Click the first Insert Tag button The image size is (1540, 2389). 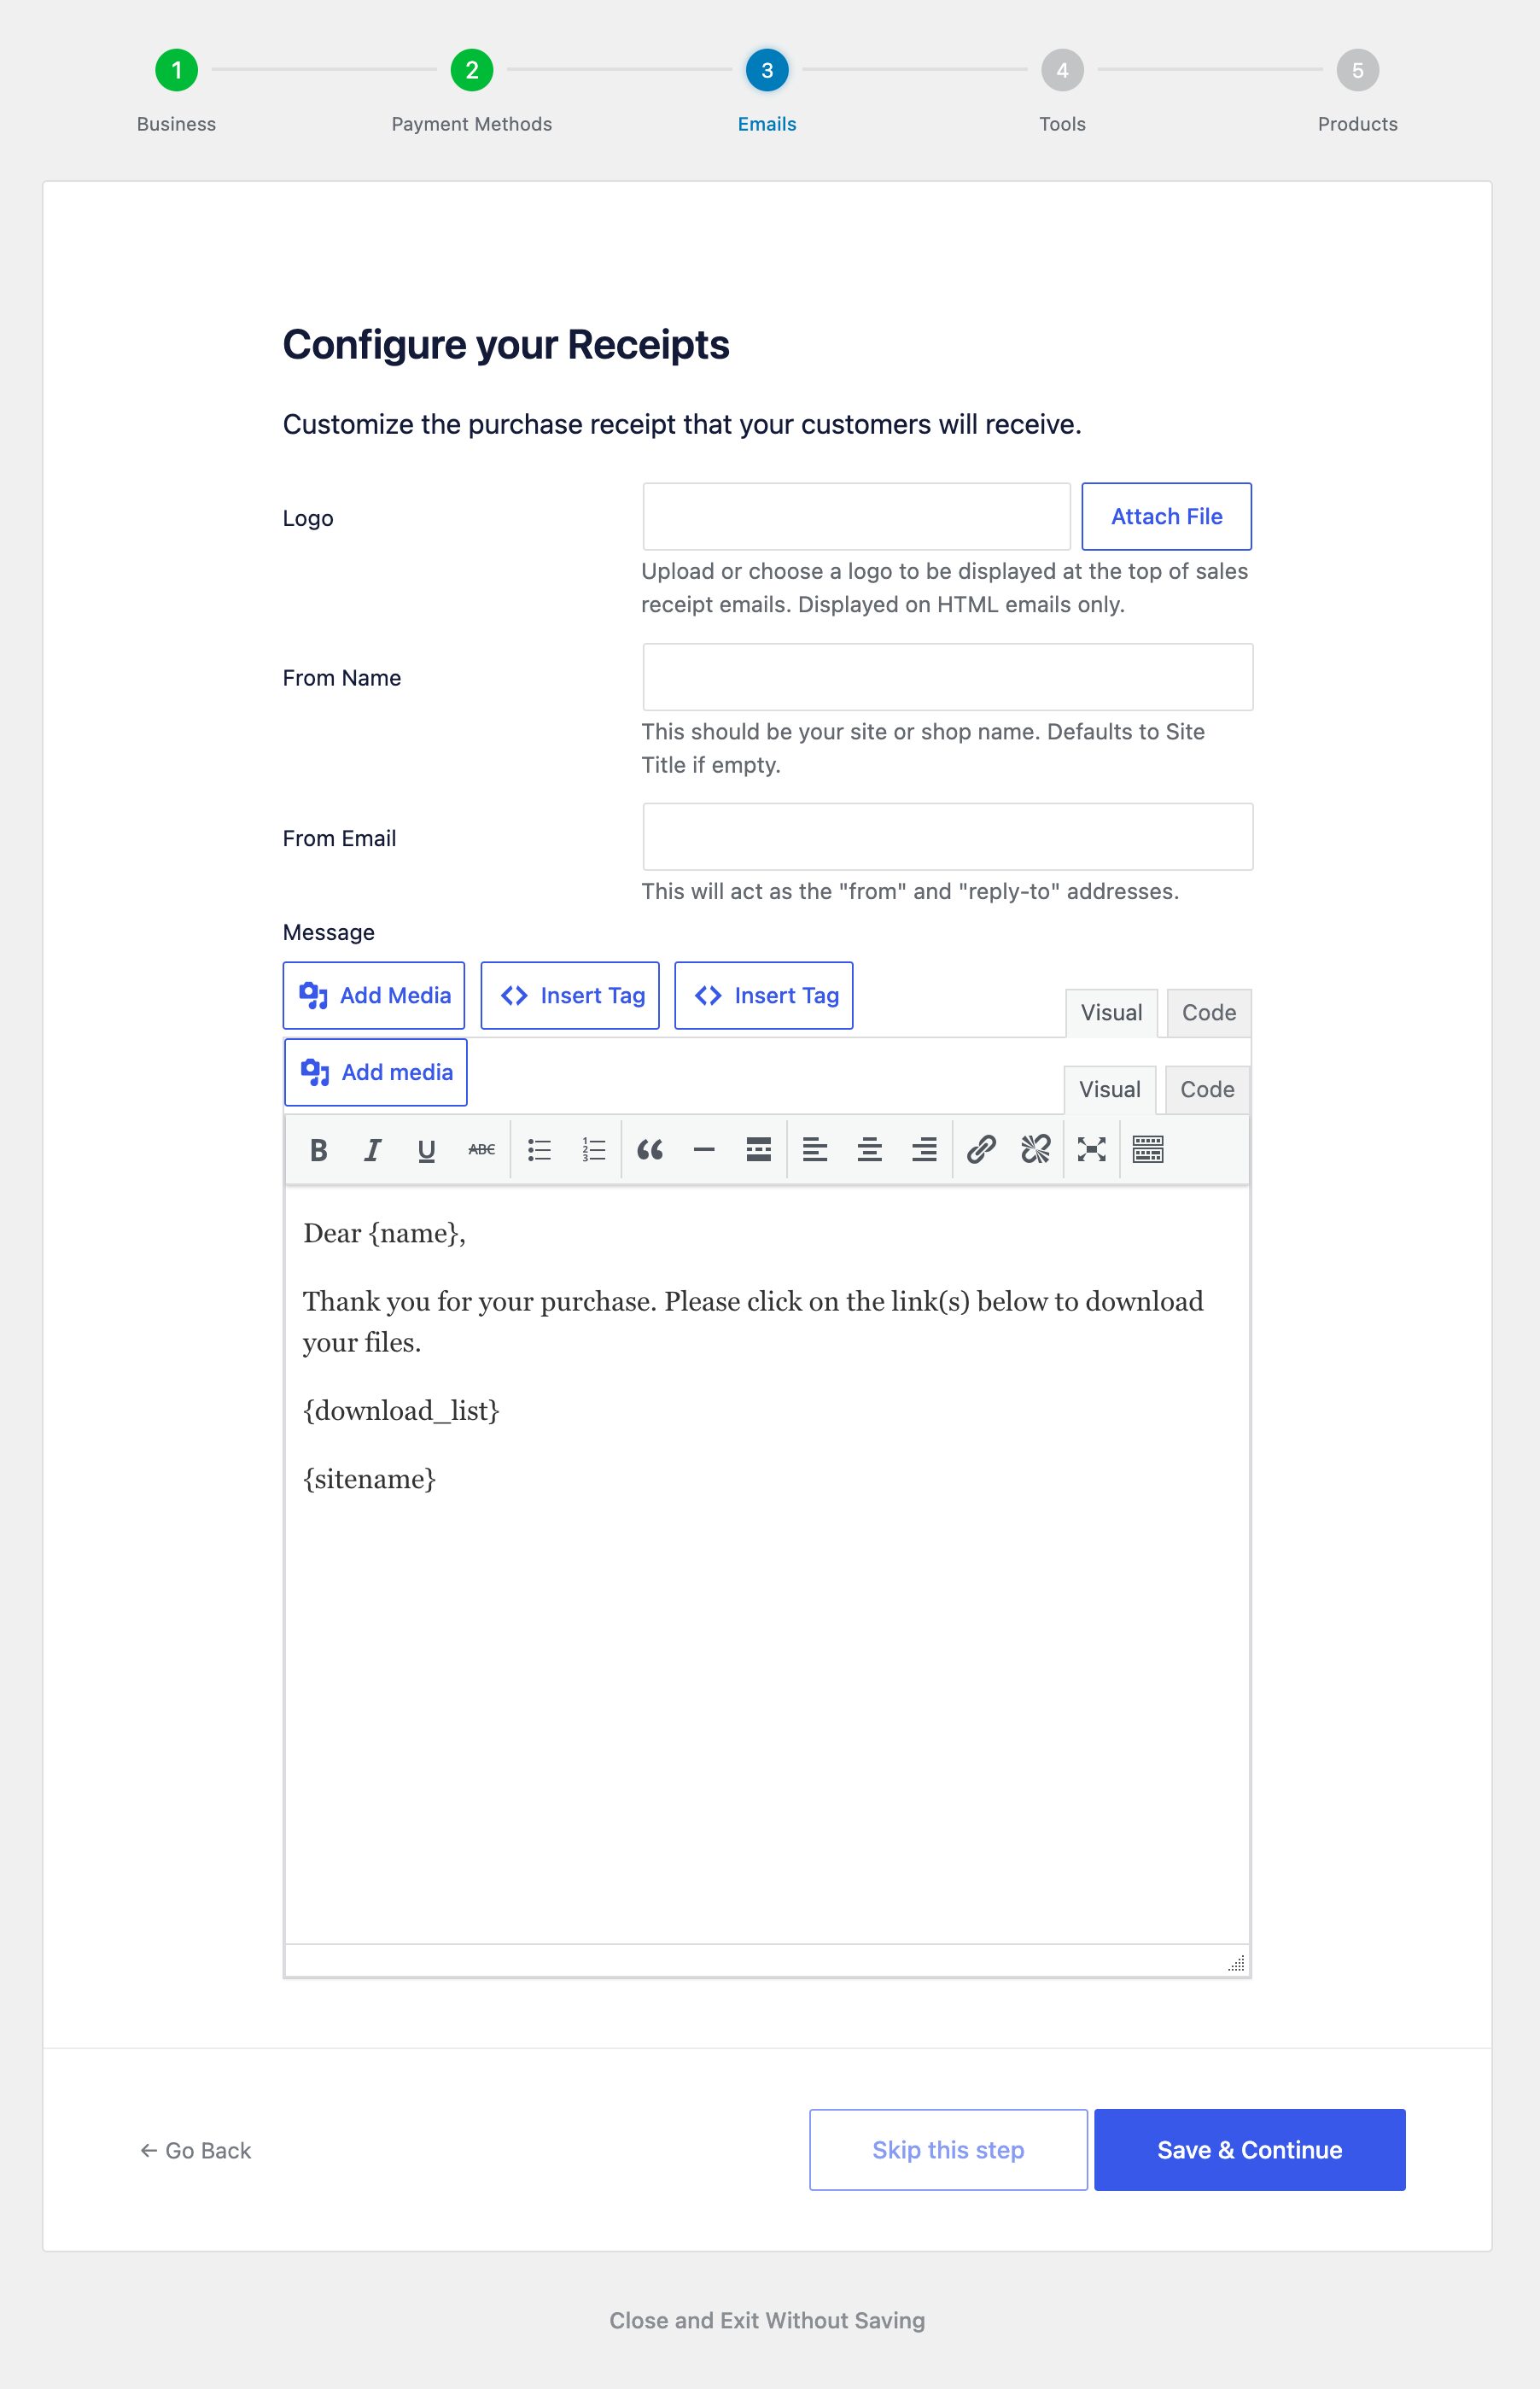[570, 996]
